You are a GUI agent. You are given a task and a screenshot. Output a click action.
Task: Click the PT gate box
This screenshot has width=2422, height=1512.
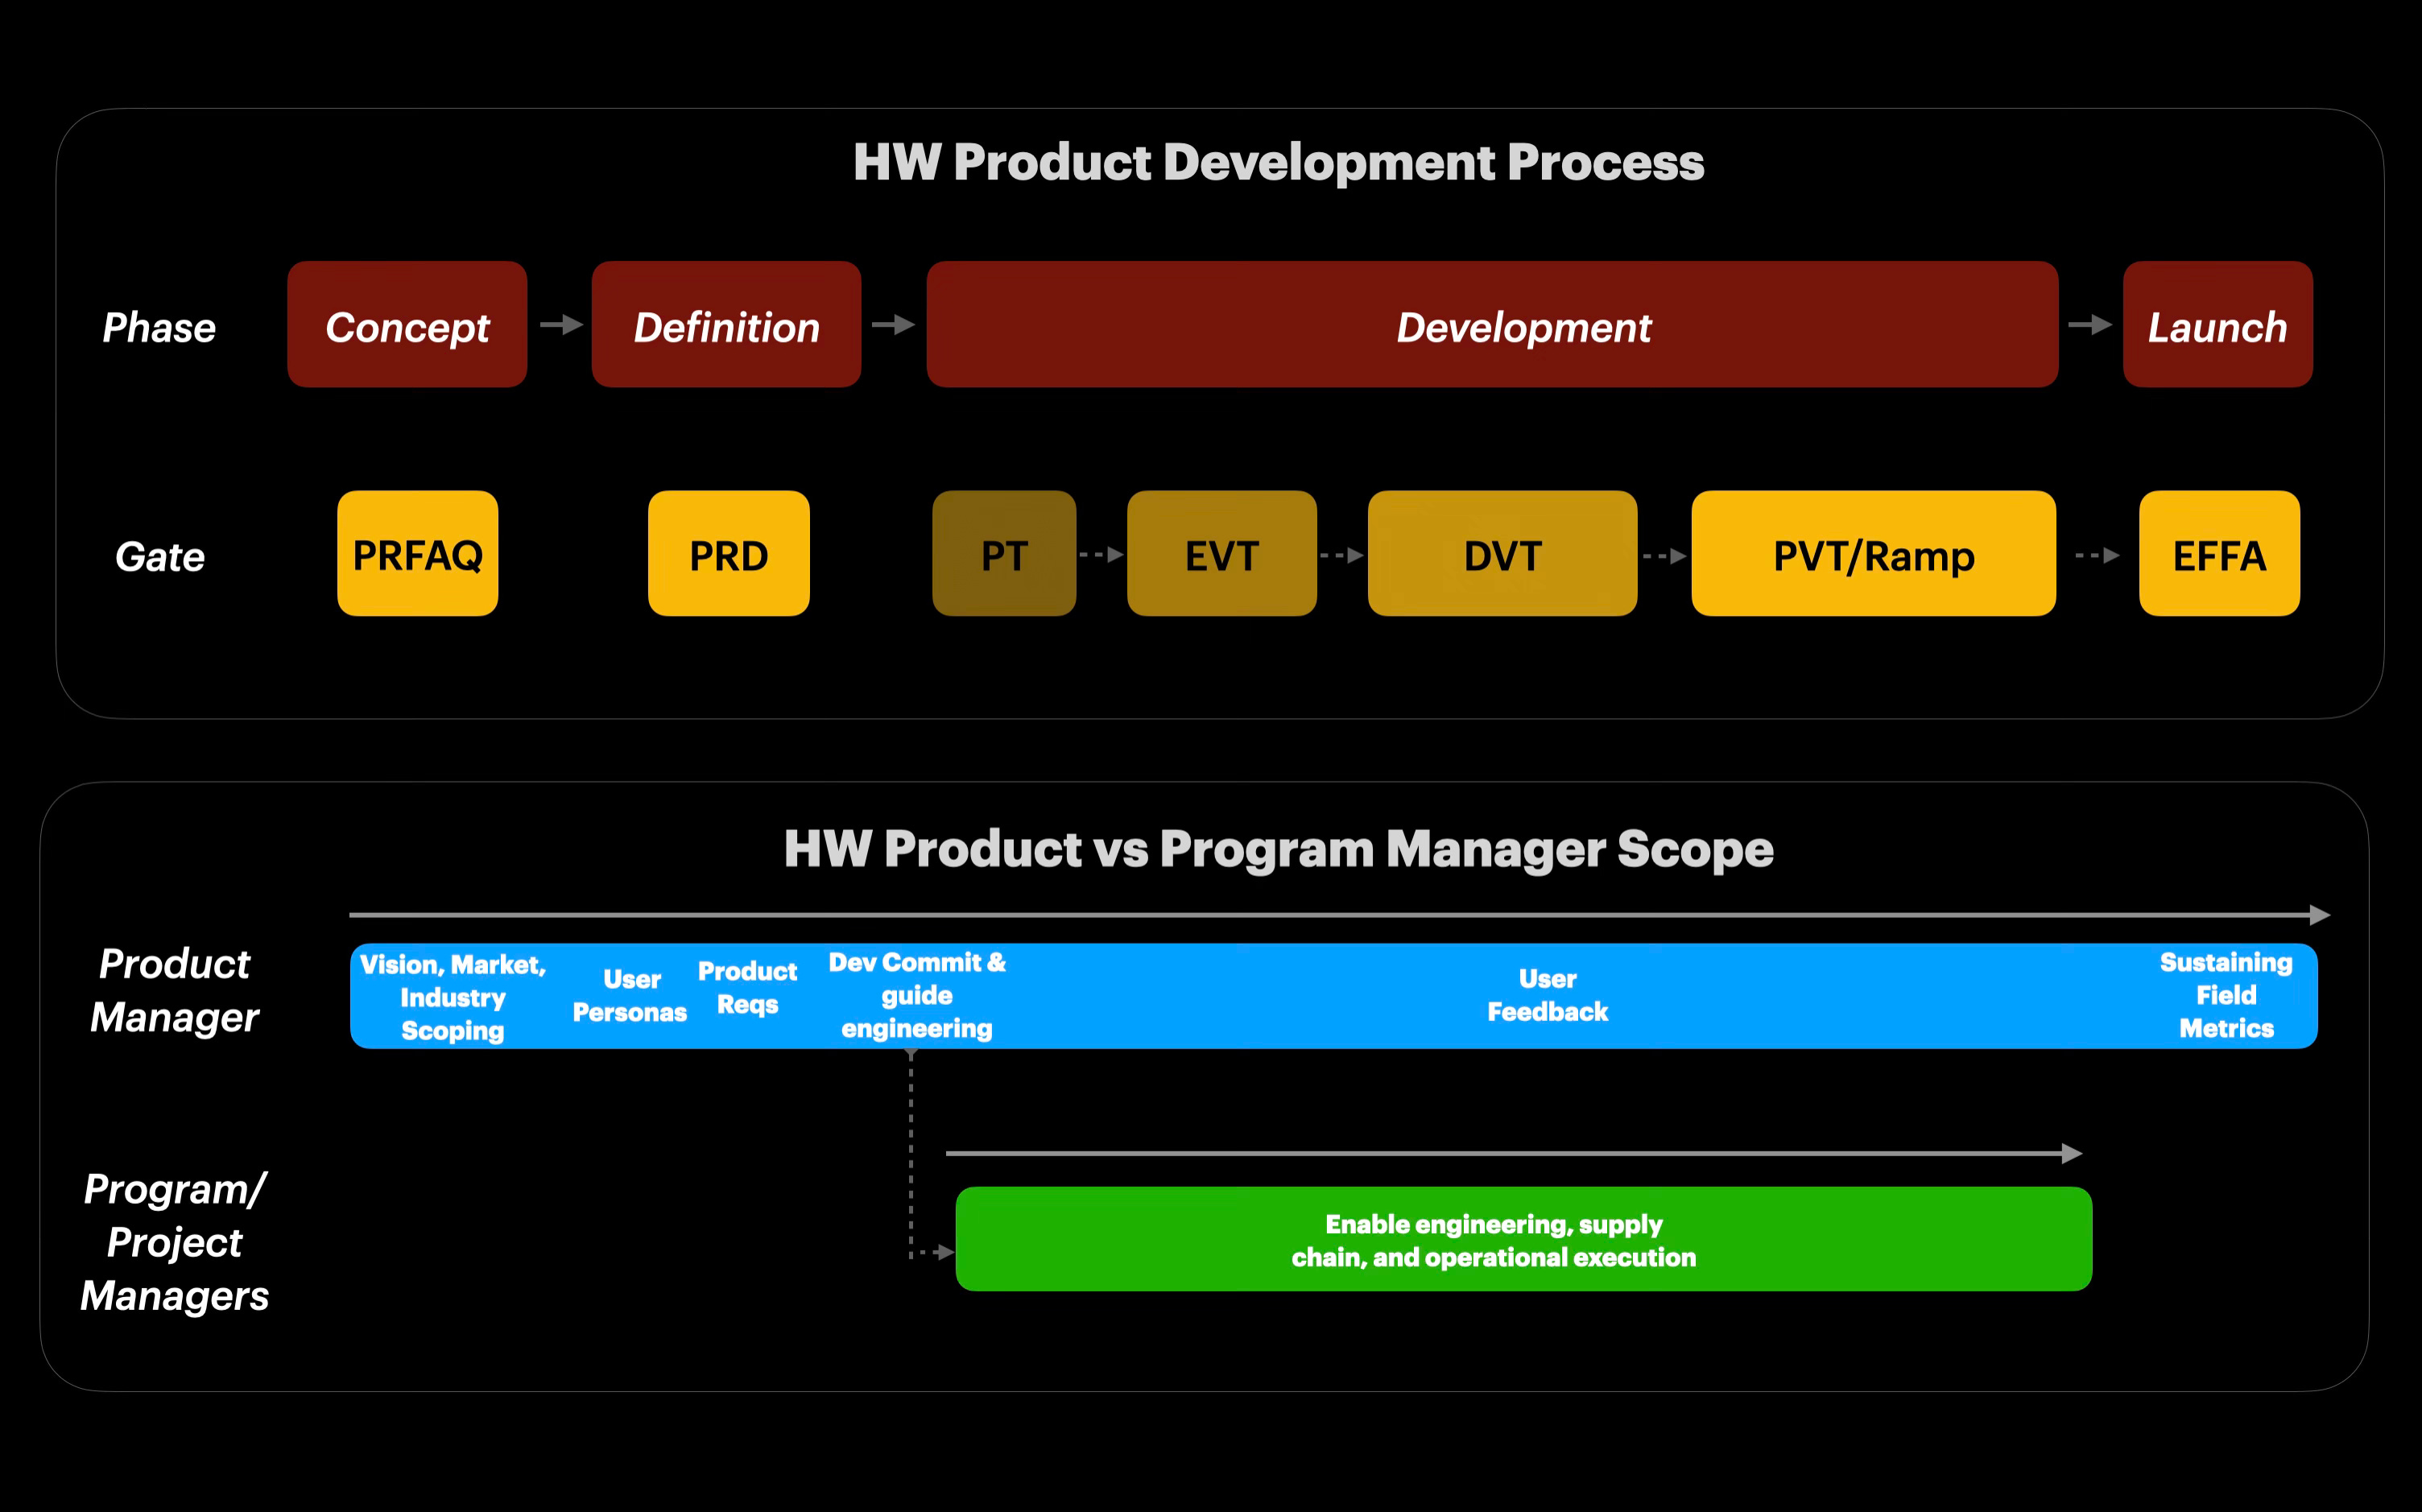(1003, 553)
